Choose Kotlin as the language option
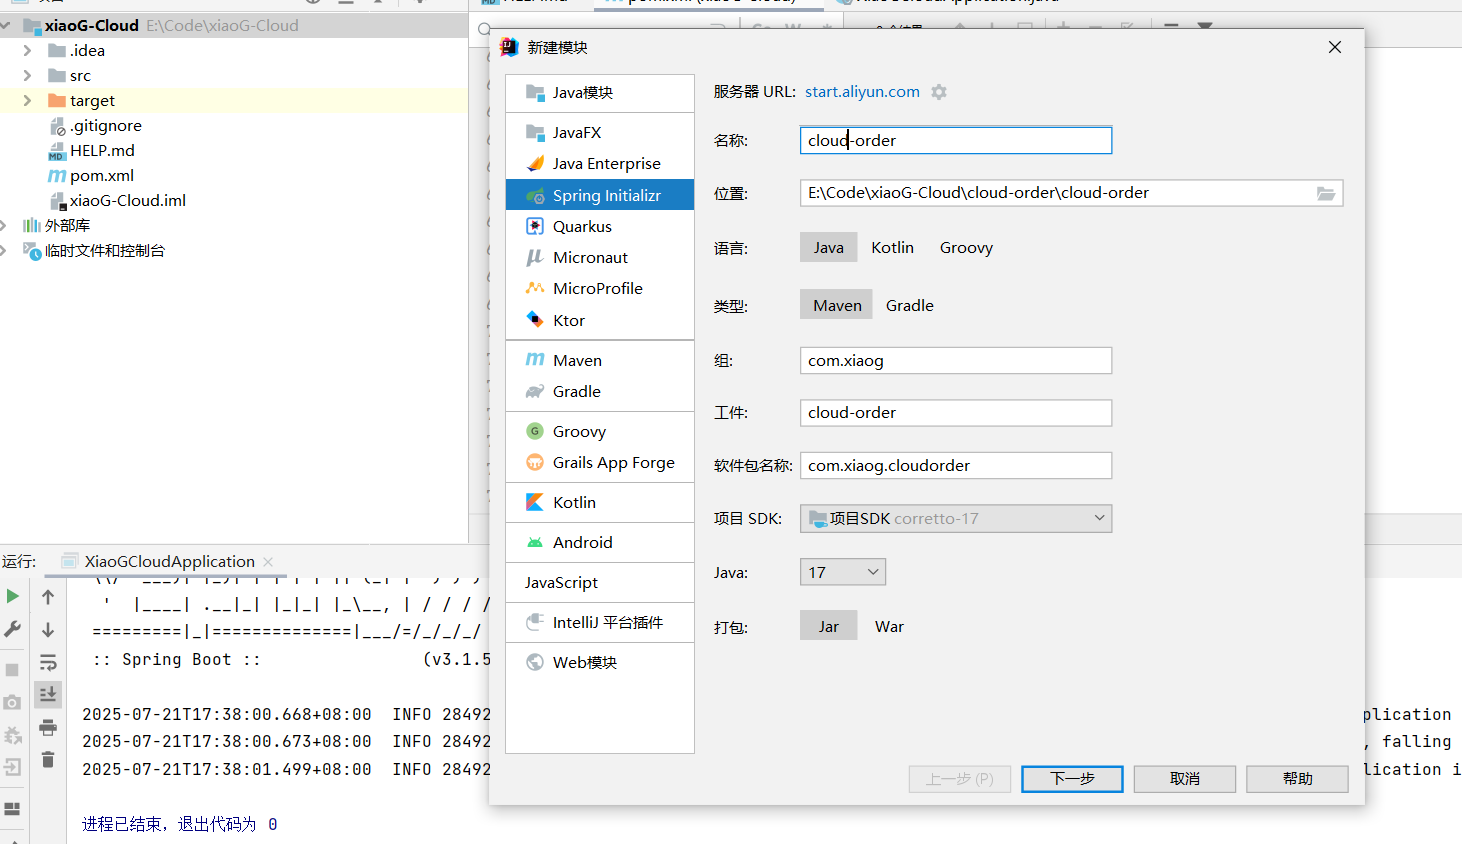1462x844 pixels. pyautogui.click(x=892, y=247)
